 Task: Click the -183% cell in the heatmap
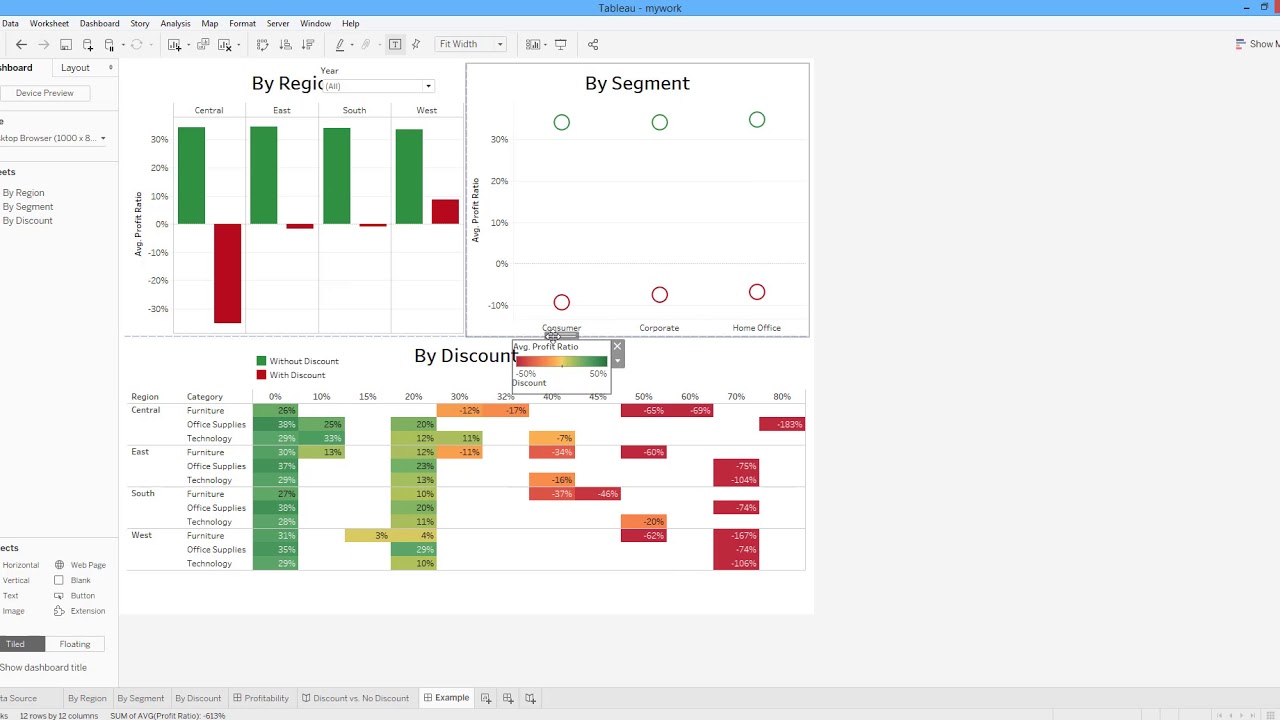[782, 424]
